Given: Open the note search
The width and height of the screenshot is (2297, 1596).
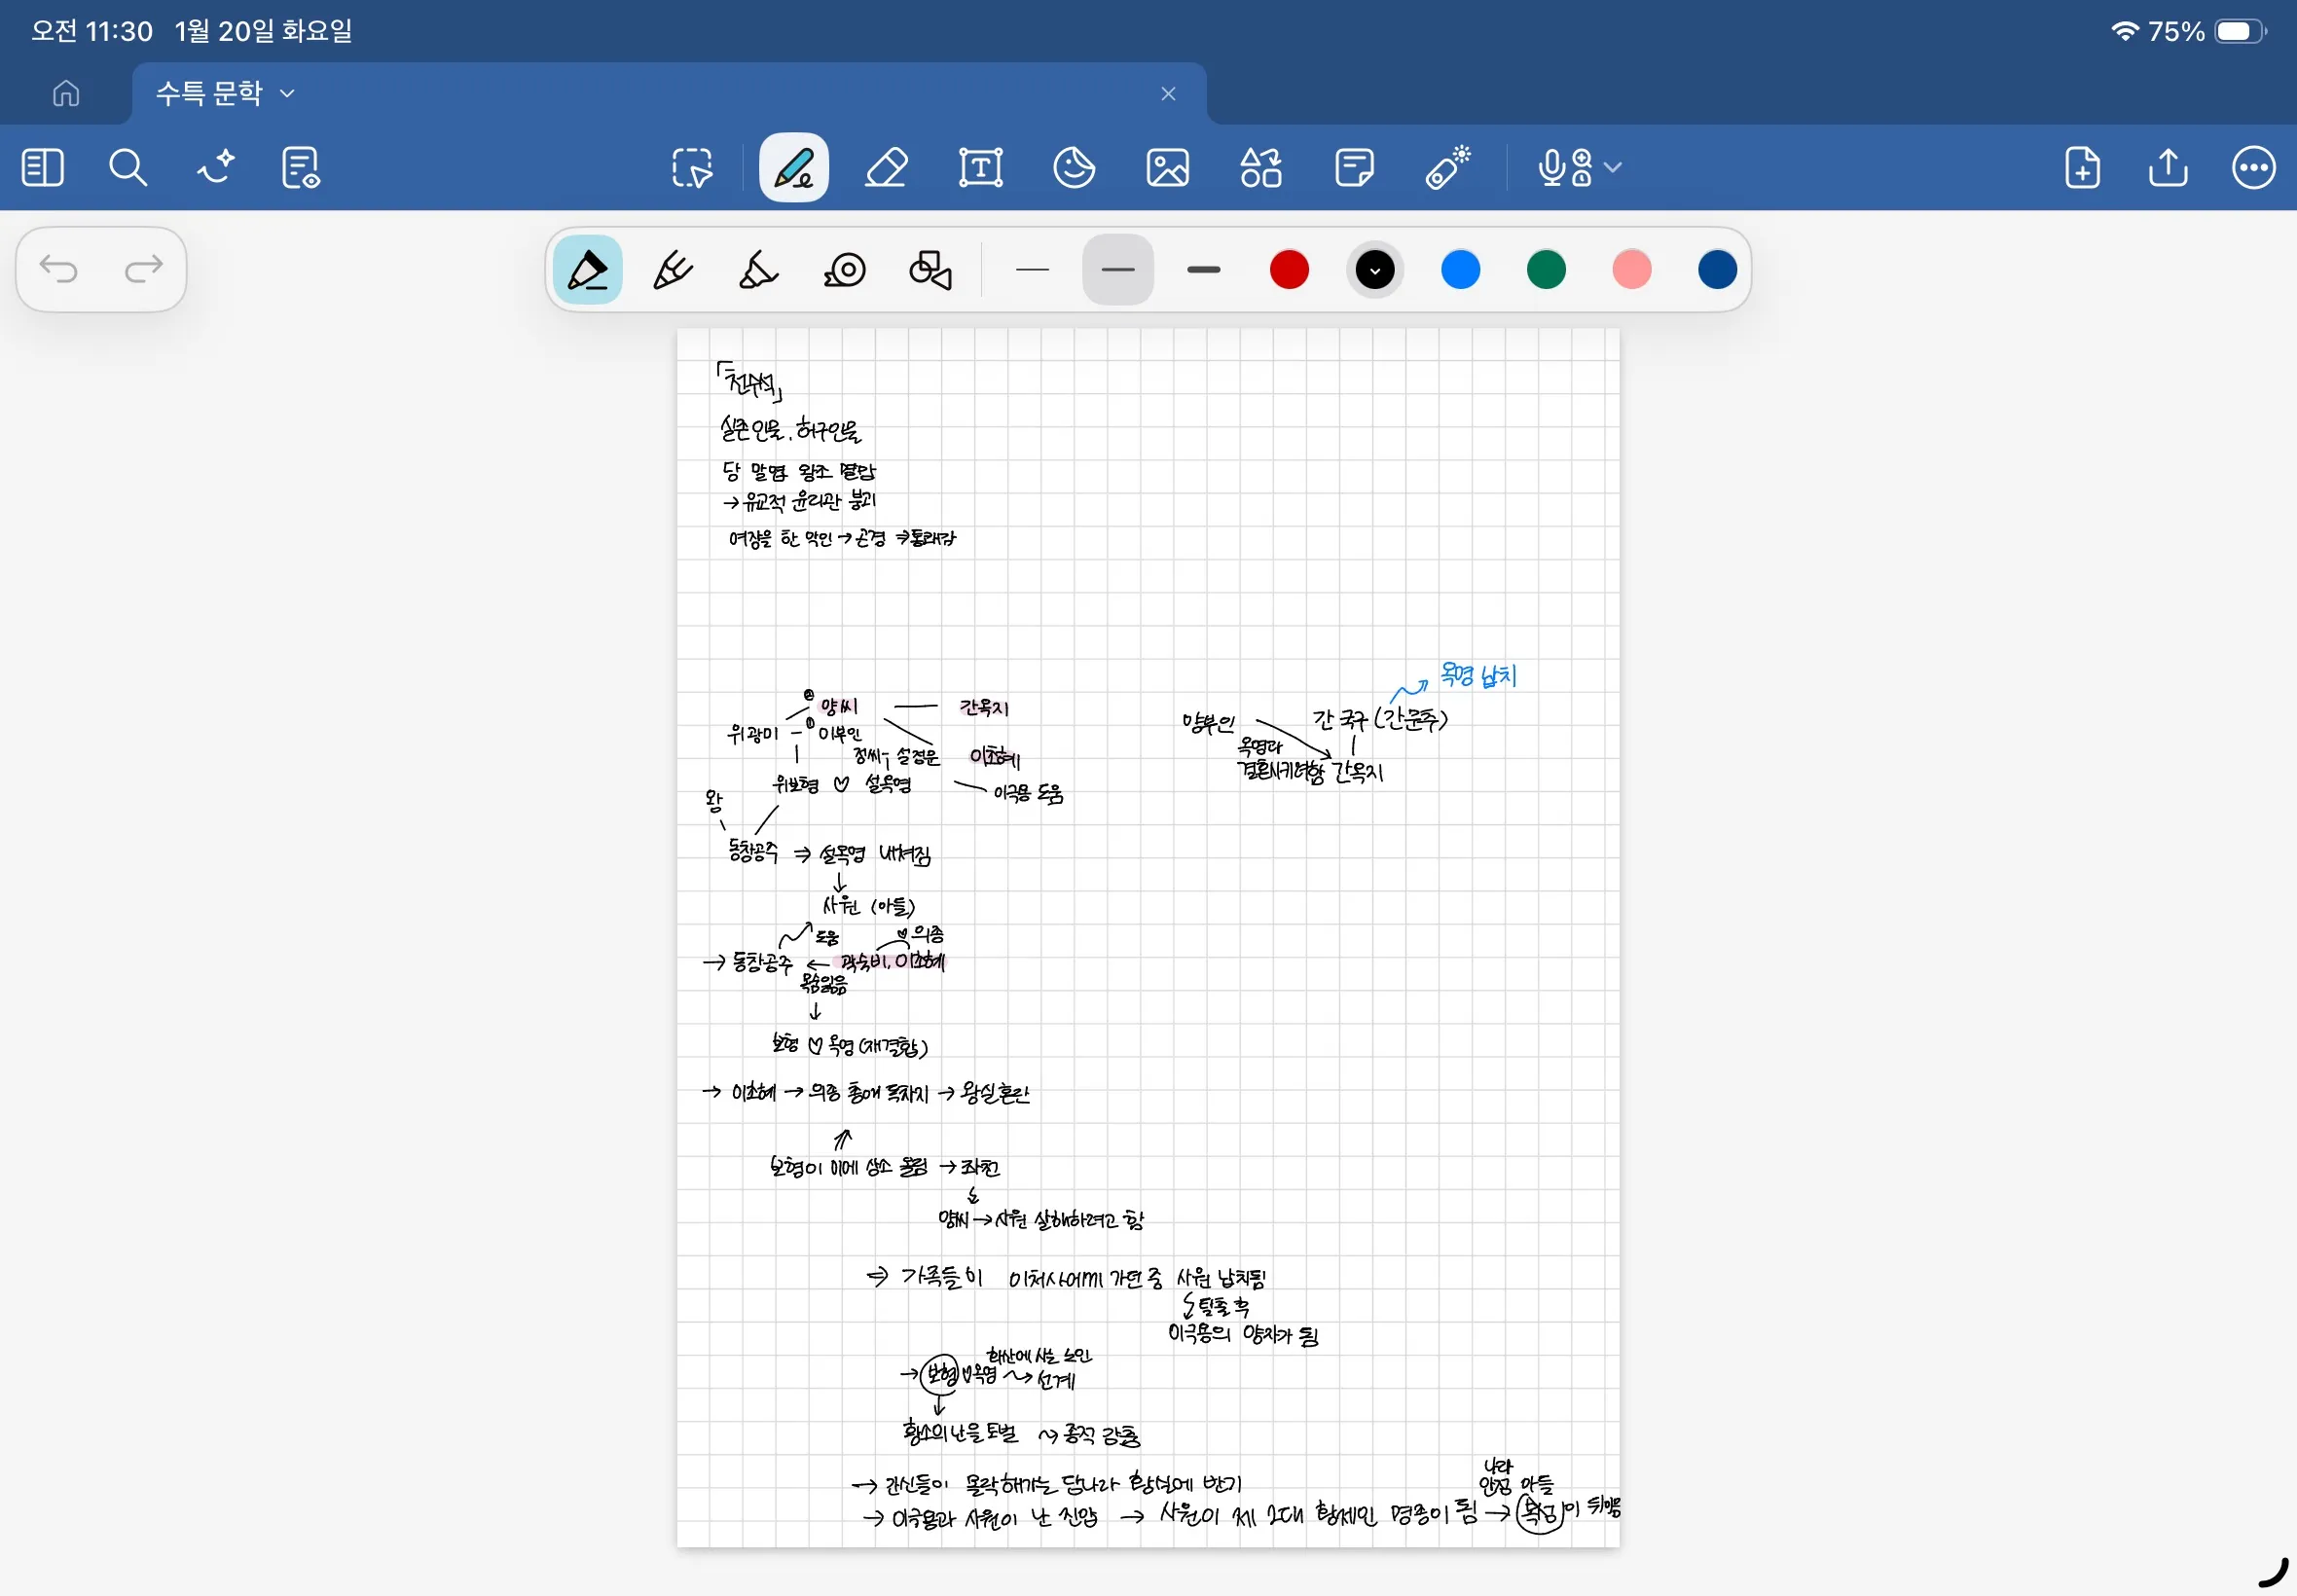Looking at the screenshot, I should pos(127,168).
